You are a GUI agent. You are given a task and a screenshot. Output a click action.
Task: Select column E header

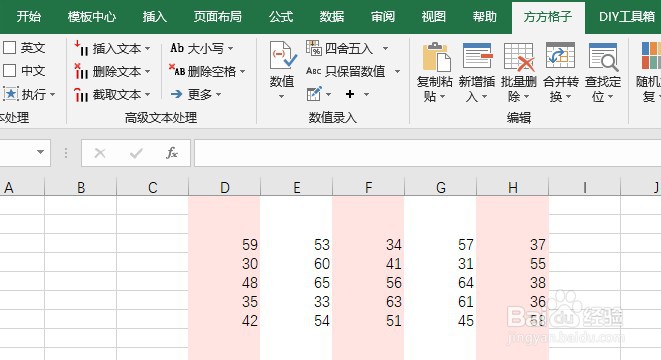297,187
